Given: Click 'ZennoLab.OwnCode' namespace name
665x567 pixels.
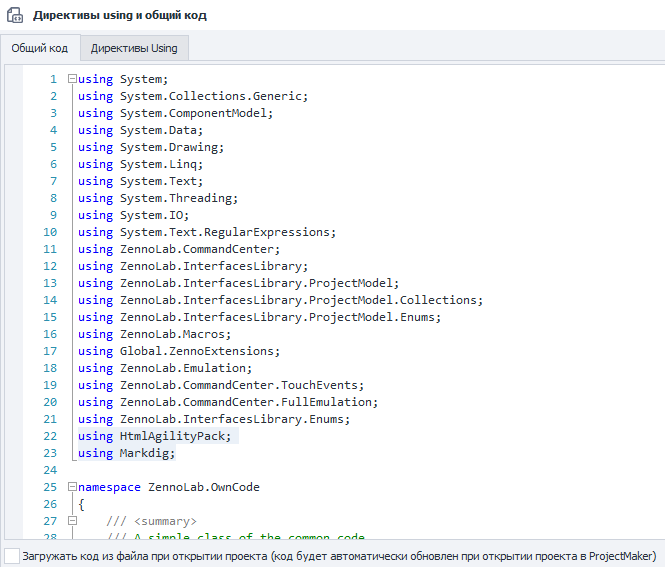Looking at the screenshot, I should coord(204,487).
